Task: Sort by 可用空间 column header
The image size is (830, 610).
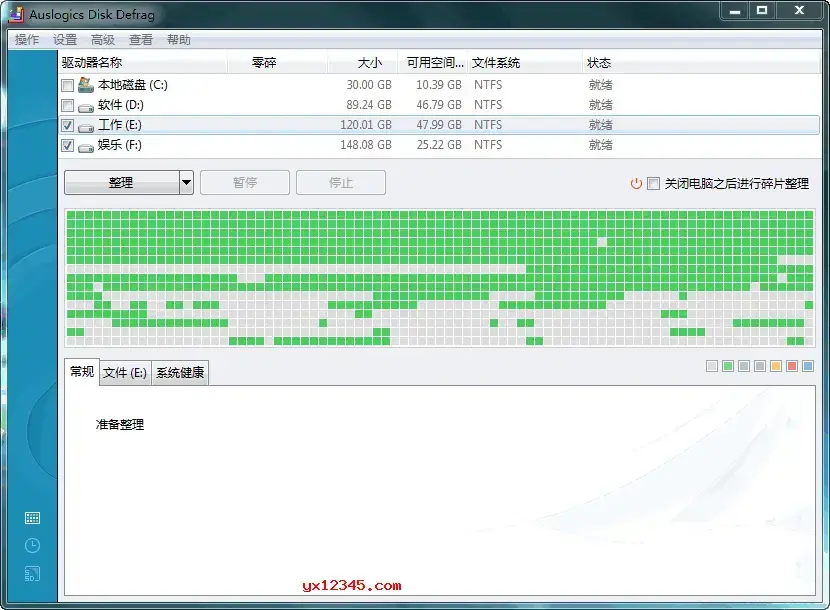Action: point(434,62)
